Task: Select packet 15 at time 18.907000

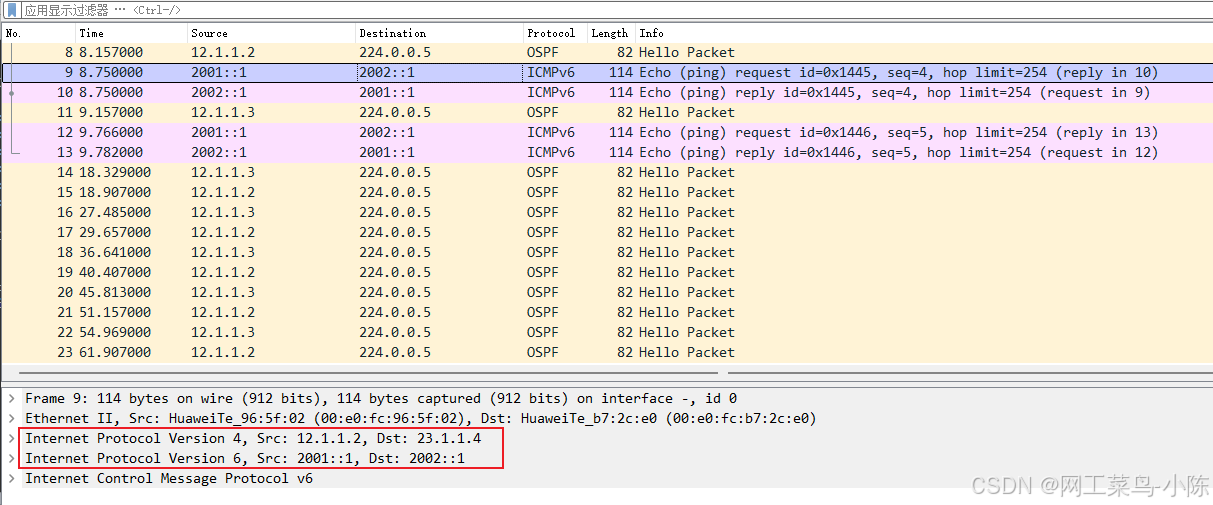Action: point(606,192)
